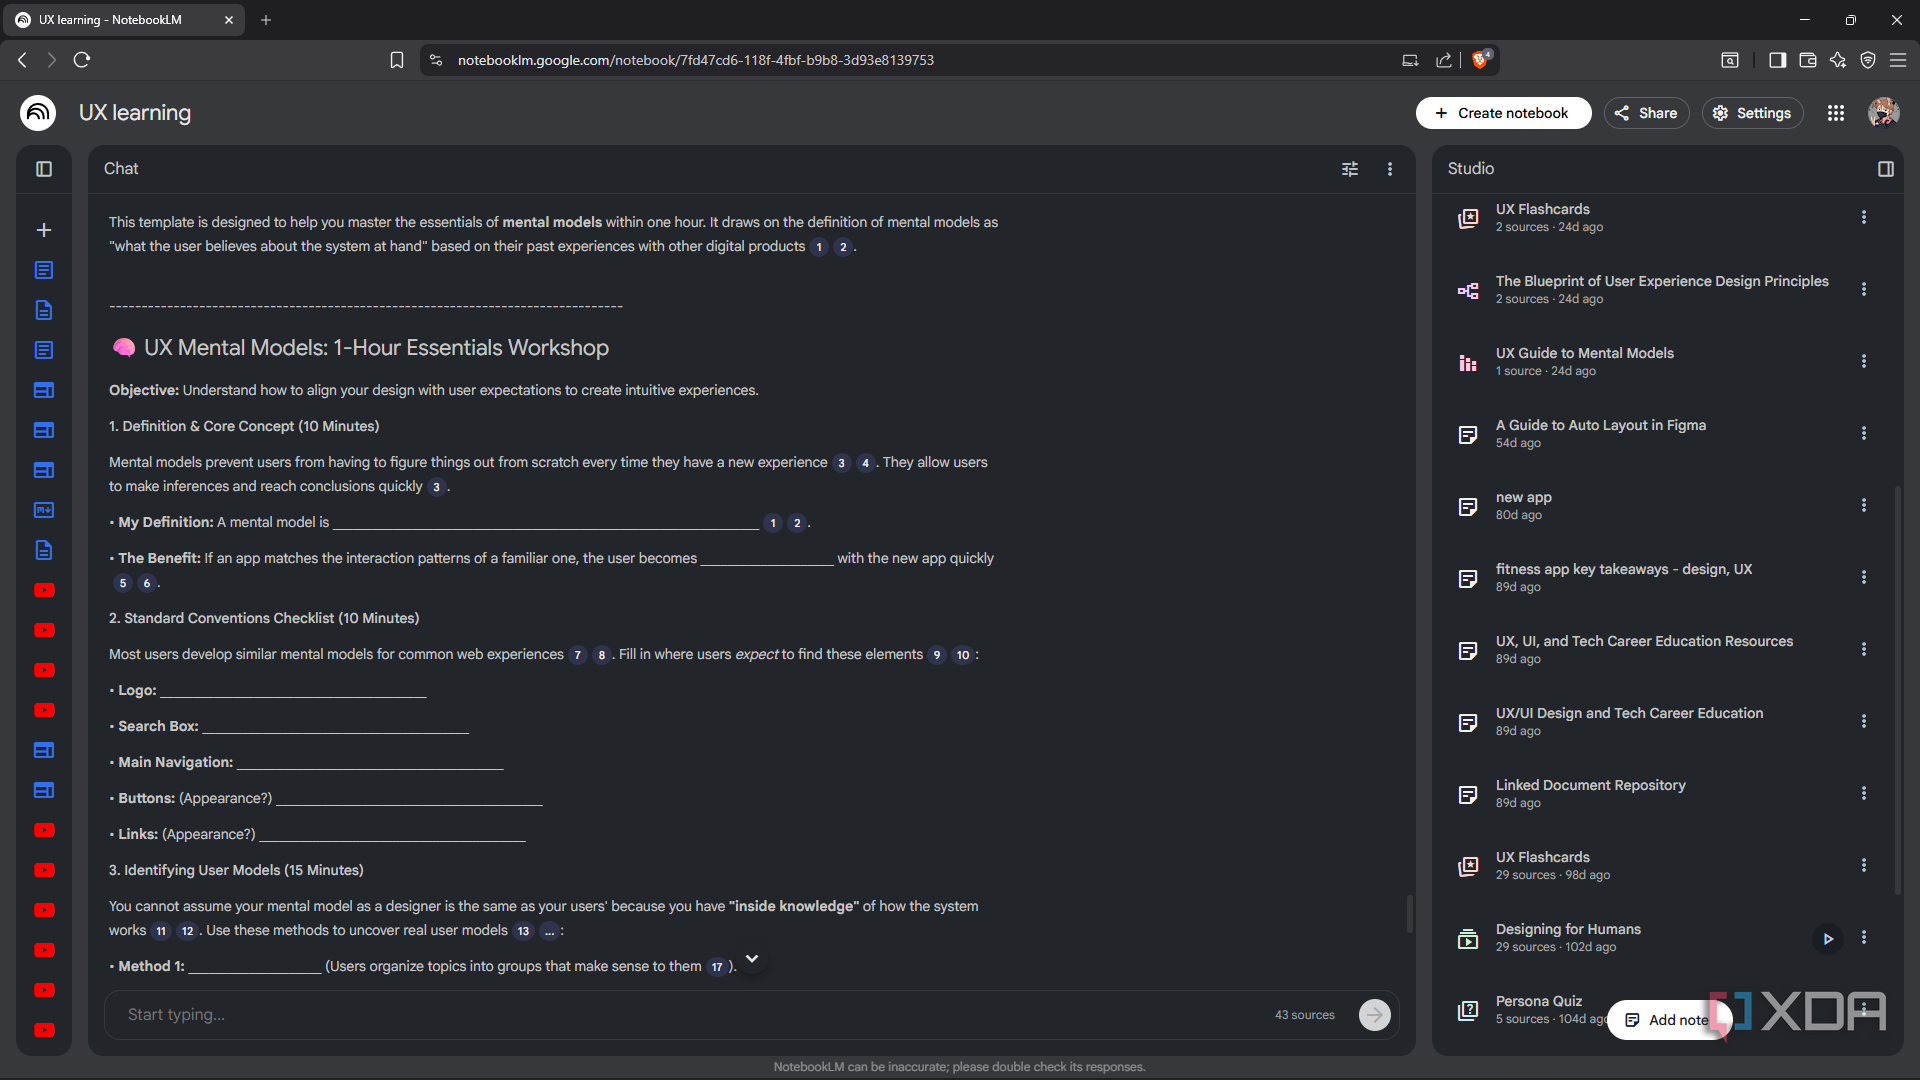Select the UX learning - NotebookLM tab
The width and height of the screenshot is (1920, 1080).
pos(125,20)
